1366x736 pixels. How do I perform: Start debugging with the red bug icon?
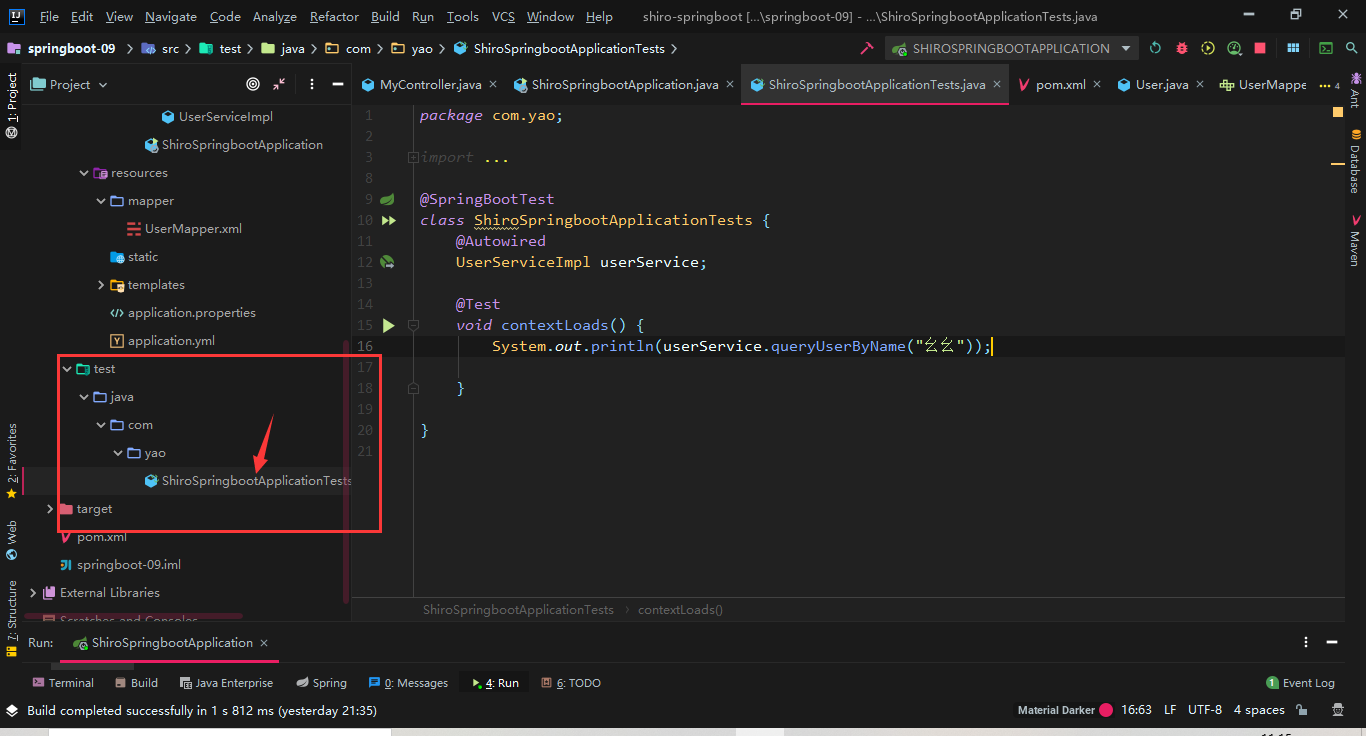pos(1182,48)
